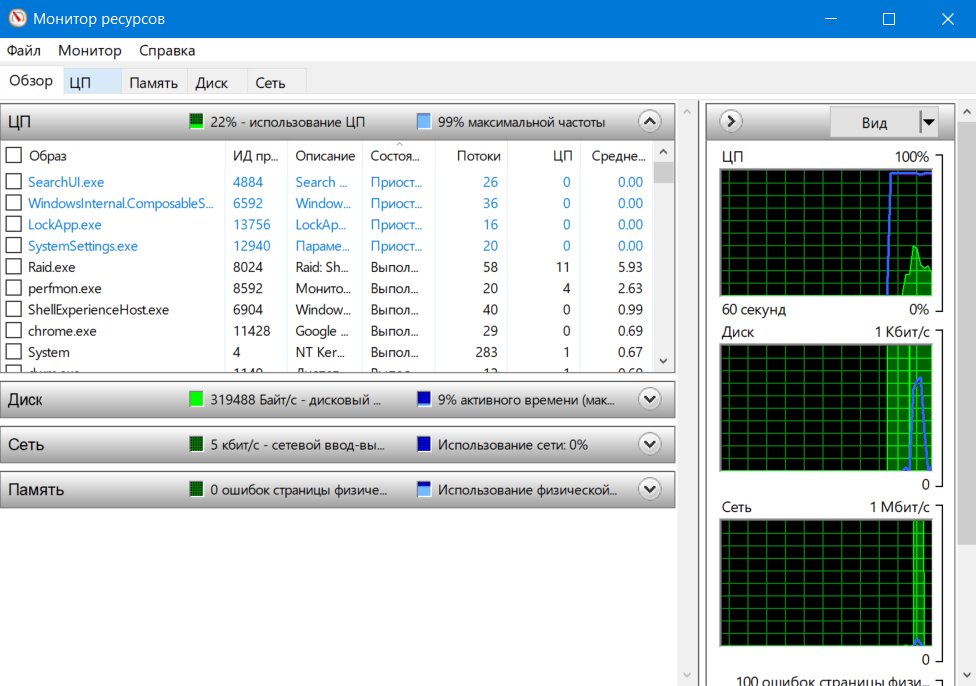The image size is (976, 686).
Task: Click the Диск activity graph
Action: point(826,408)
